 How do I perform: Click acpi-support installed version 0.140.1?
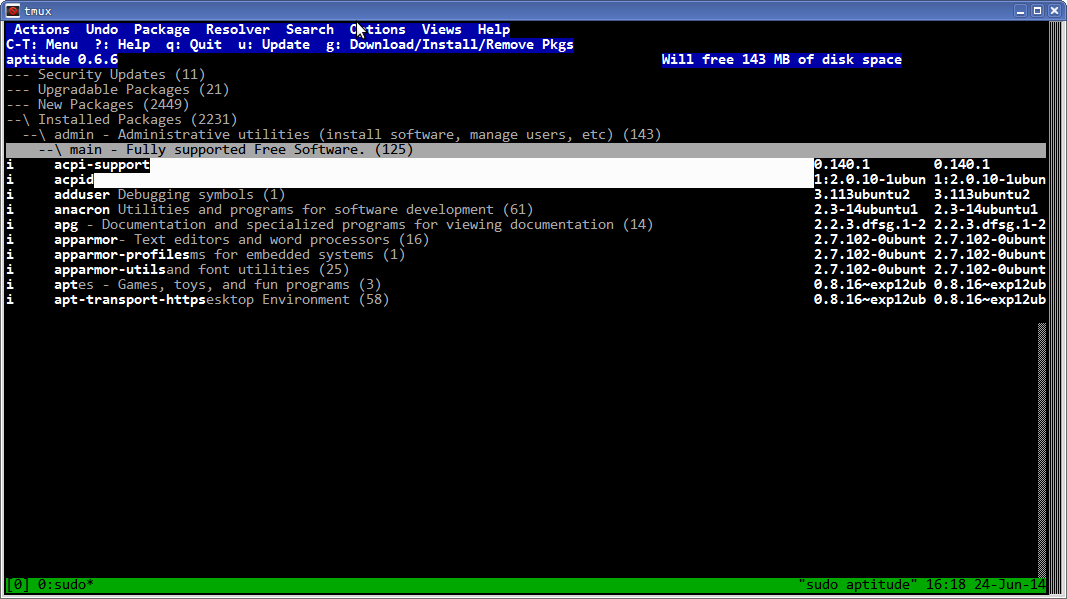point(842,164)
